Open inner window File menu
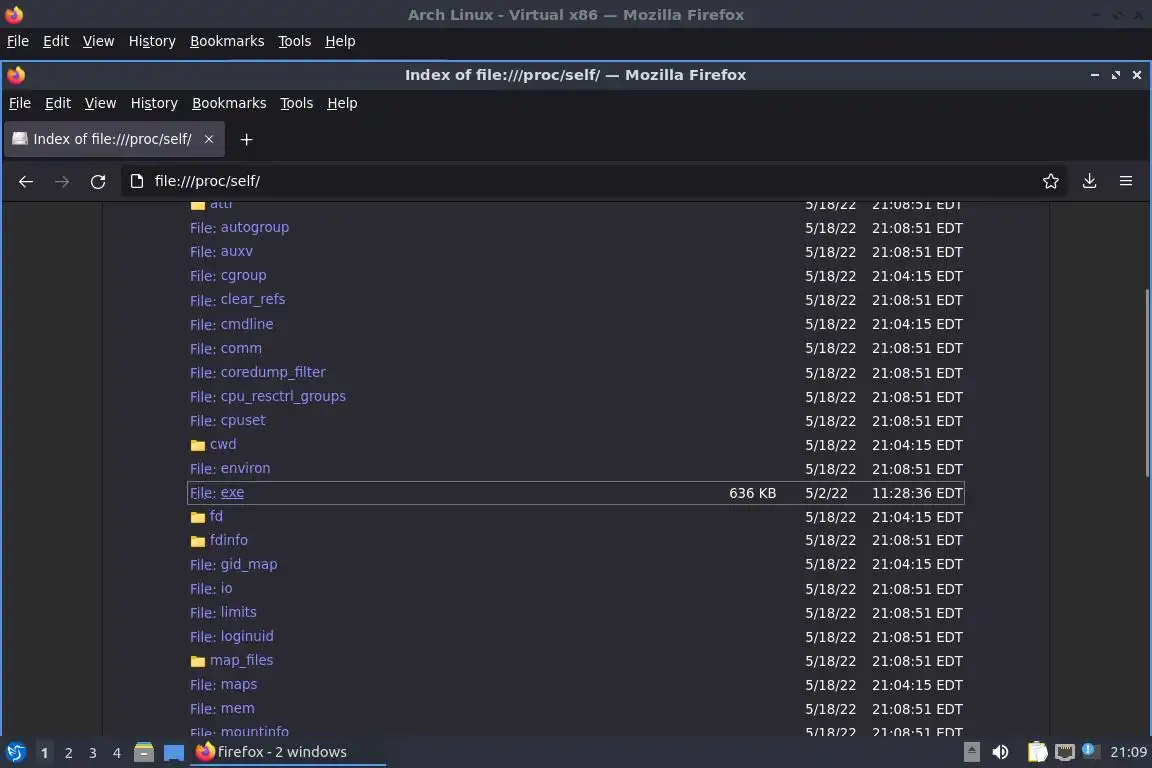The height and width of the screenshot is (768, 1152). click(x=20, y=104)
